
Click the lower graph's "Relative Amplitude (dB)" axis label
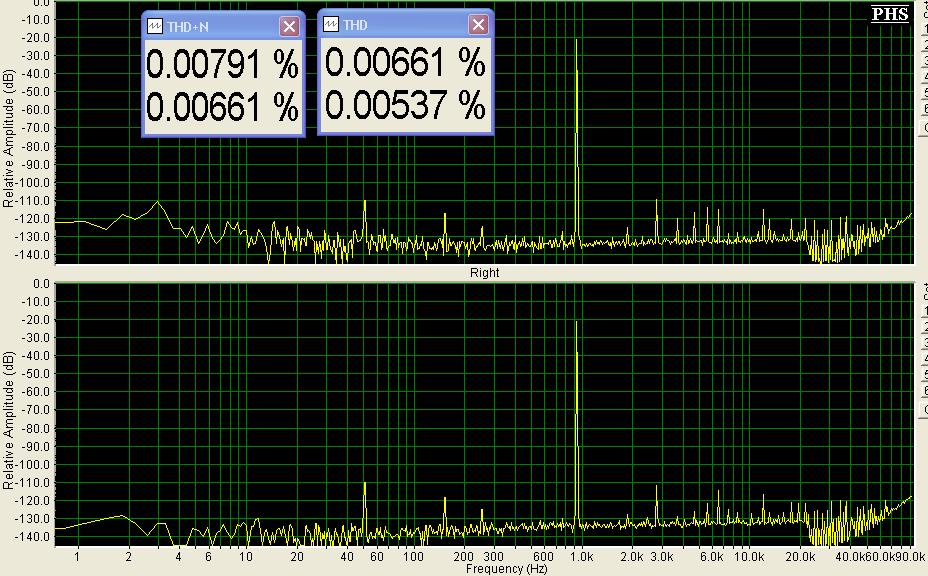coord(8,420)
